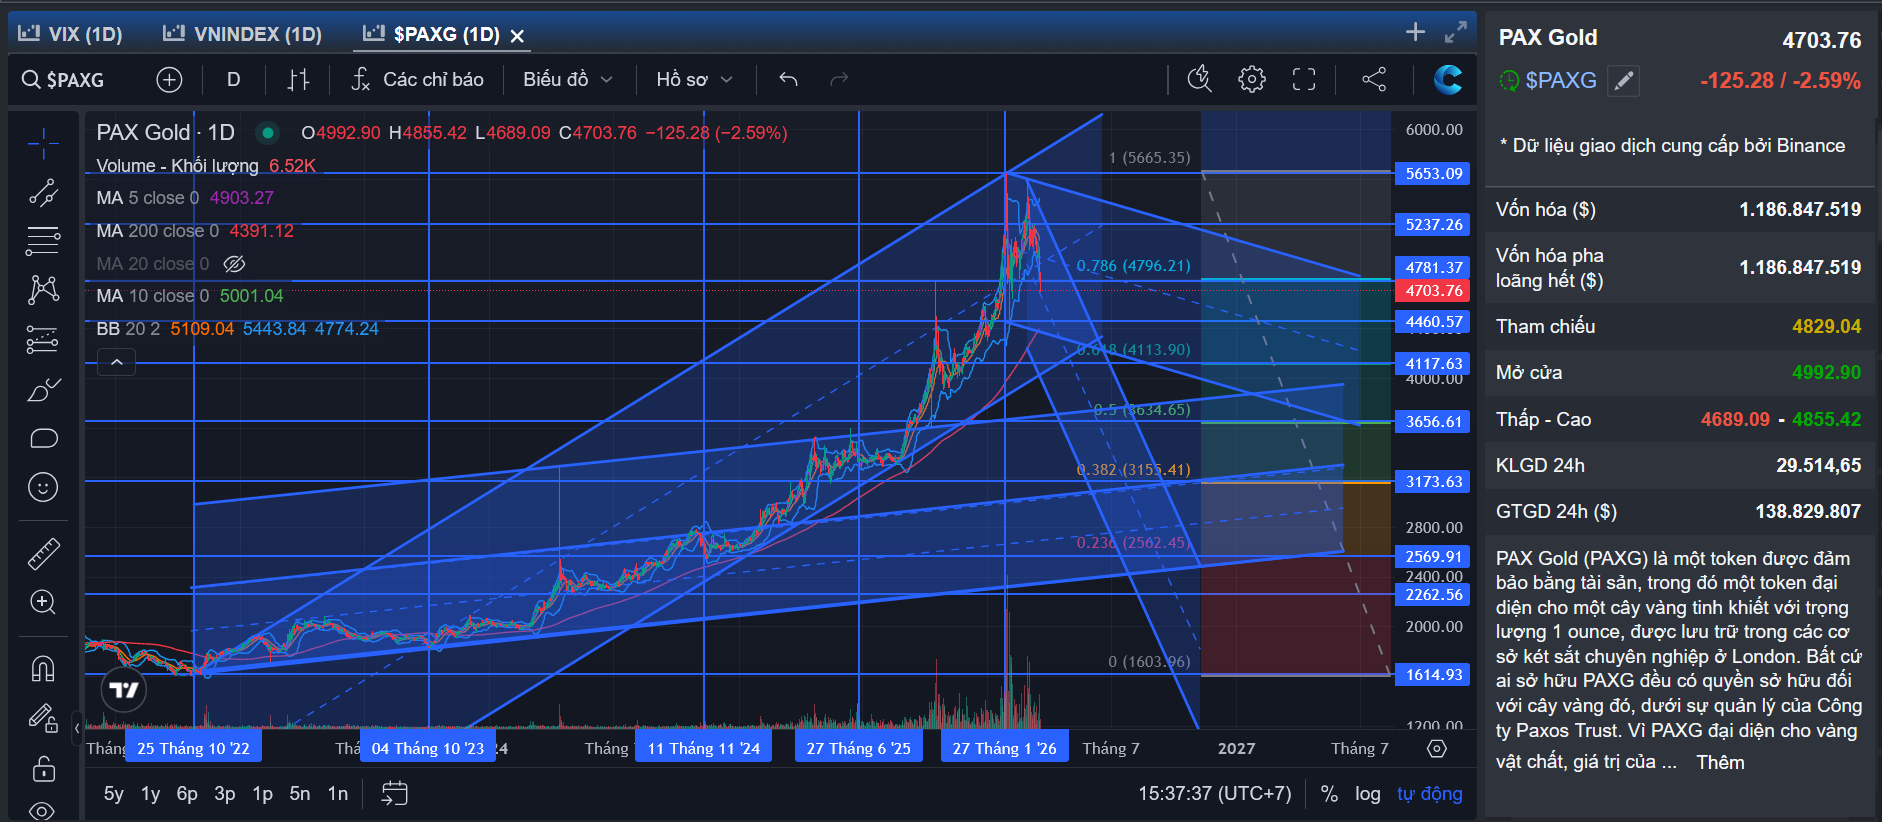Select the trend line drawing tool

[43, 192]
